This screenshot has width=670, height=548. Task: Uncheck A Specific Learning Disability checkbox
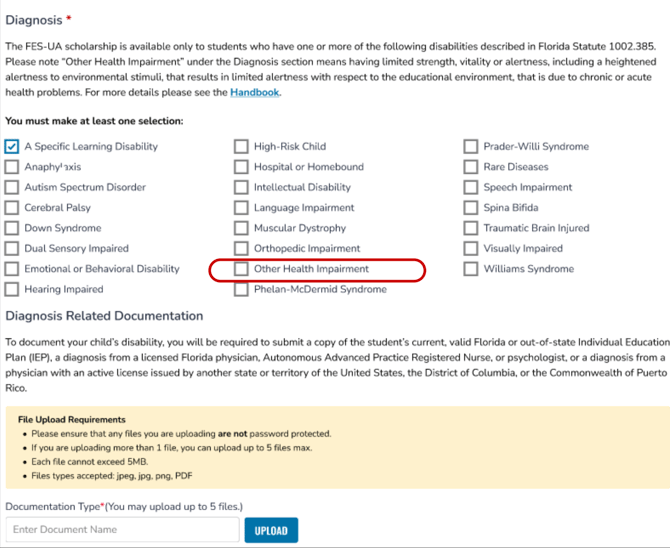coord(12,147)
